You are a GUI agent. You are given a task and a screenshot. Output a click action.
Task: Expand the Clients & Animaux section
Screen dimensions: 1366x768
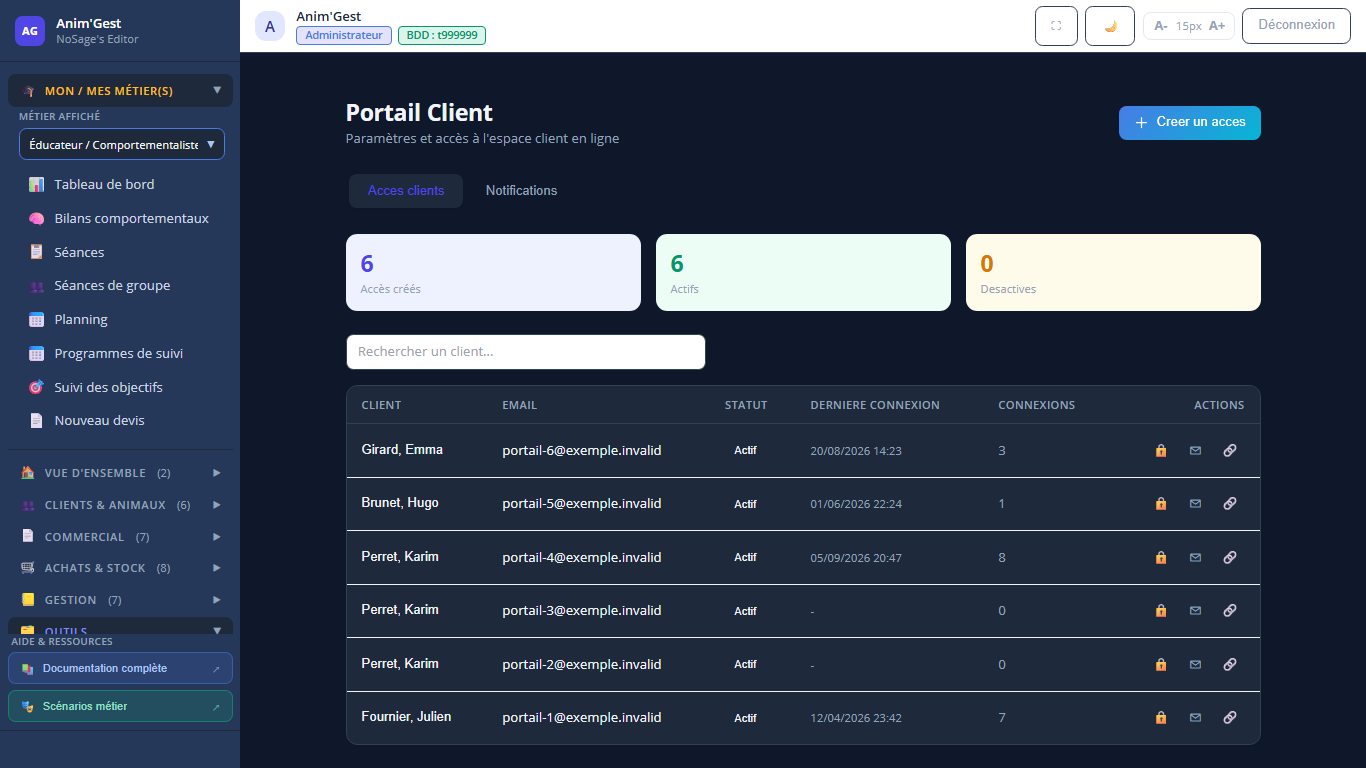click(x=120, y=505)
